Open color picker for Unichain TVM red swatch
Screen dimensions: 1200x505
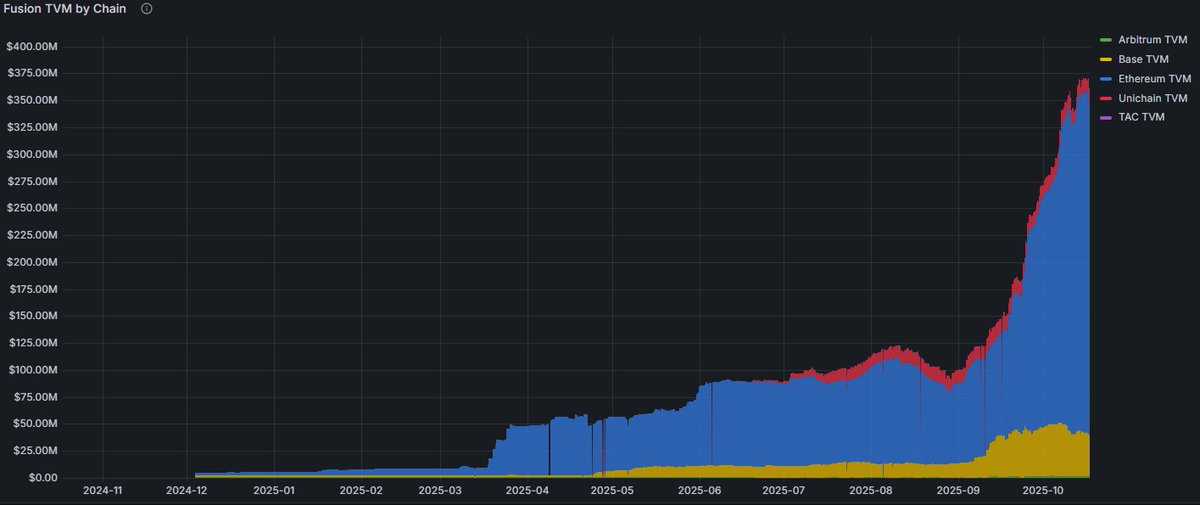pyautogui.click(x=1105, y=98)
